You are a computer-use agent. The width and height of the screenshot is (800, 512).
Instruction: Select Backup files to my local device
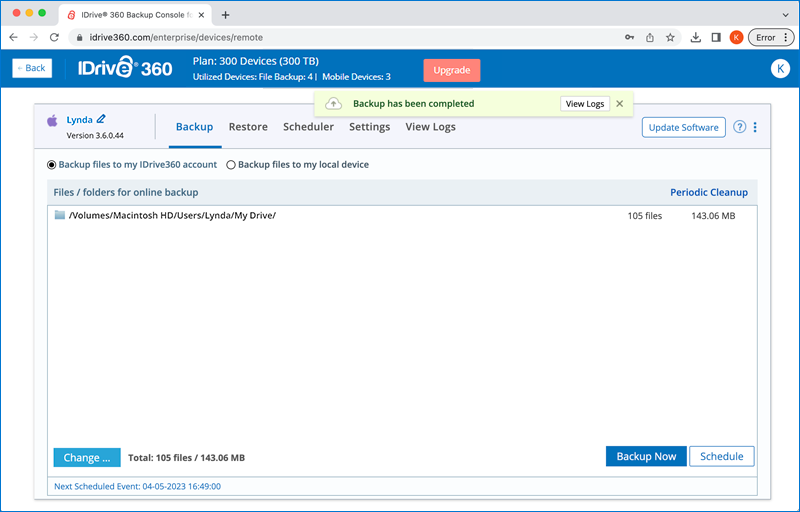(231, 165)
